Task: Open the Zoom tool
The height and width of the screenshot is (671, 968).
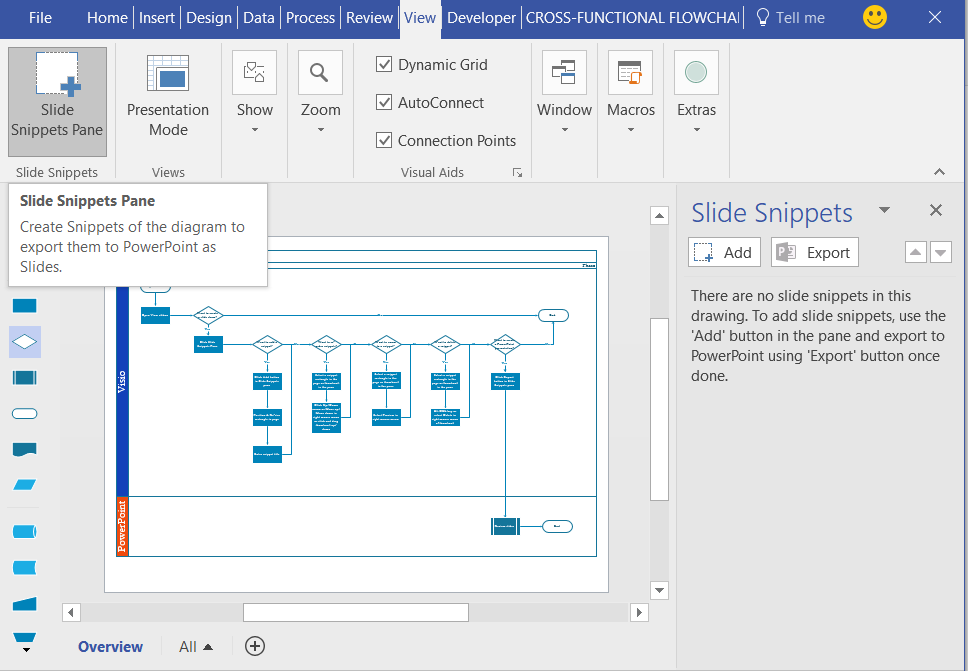Action: [x=320, y=72]
